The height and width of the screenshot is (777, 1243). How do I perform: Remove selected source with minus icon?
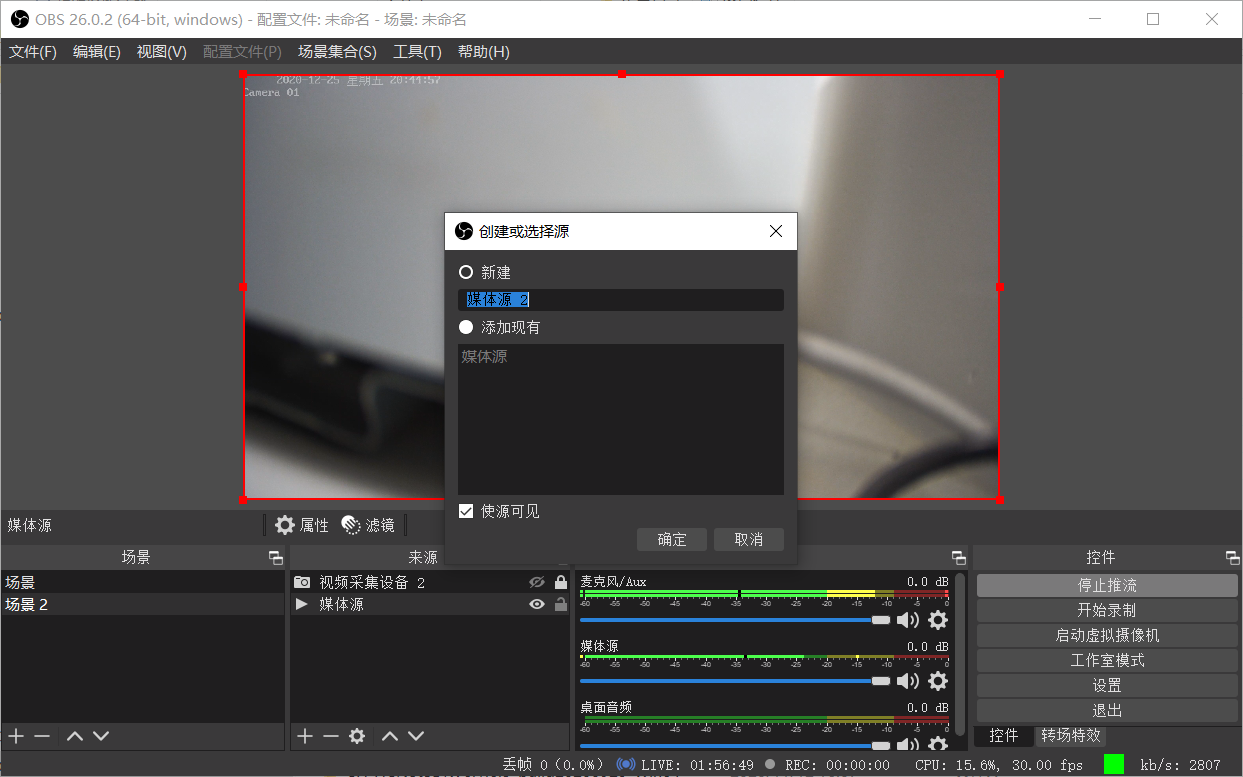click(x=331, y=736)
